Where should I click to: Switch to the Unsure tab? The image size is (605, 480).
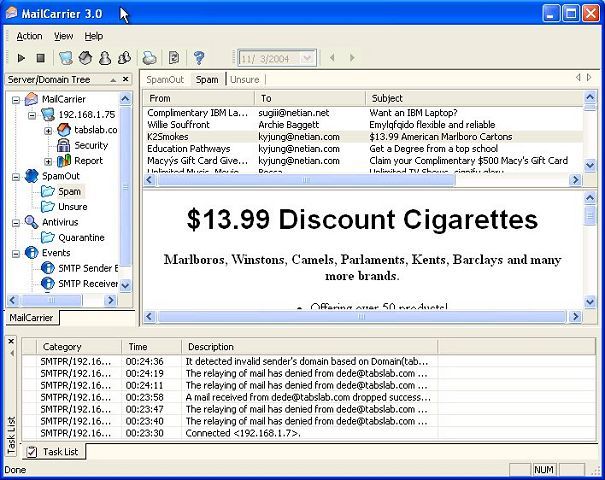click(245, 79)
